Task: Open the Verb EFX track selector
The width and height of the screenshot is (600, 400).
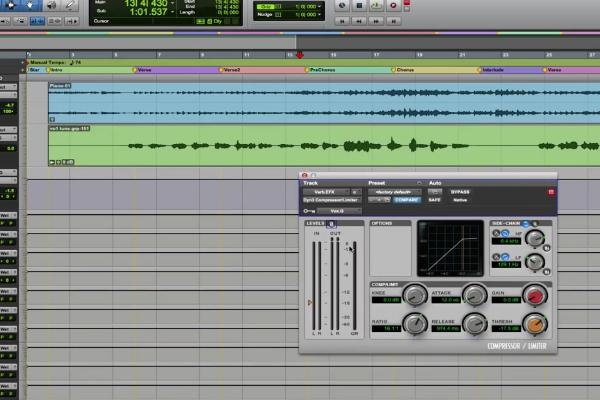Action: (326, 192)
